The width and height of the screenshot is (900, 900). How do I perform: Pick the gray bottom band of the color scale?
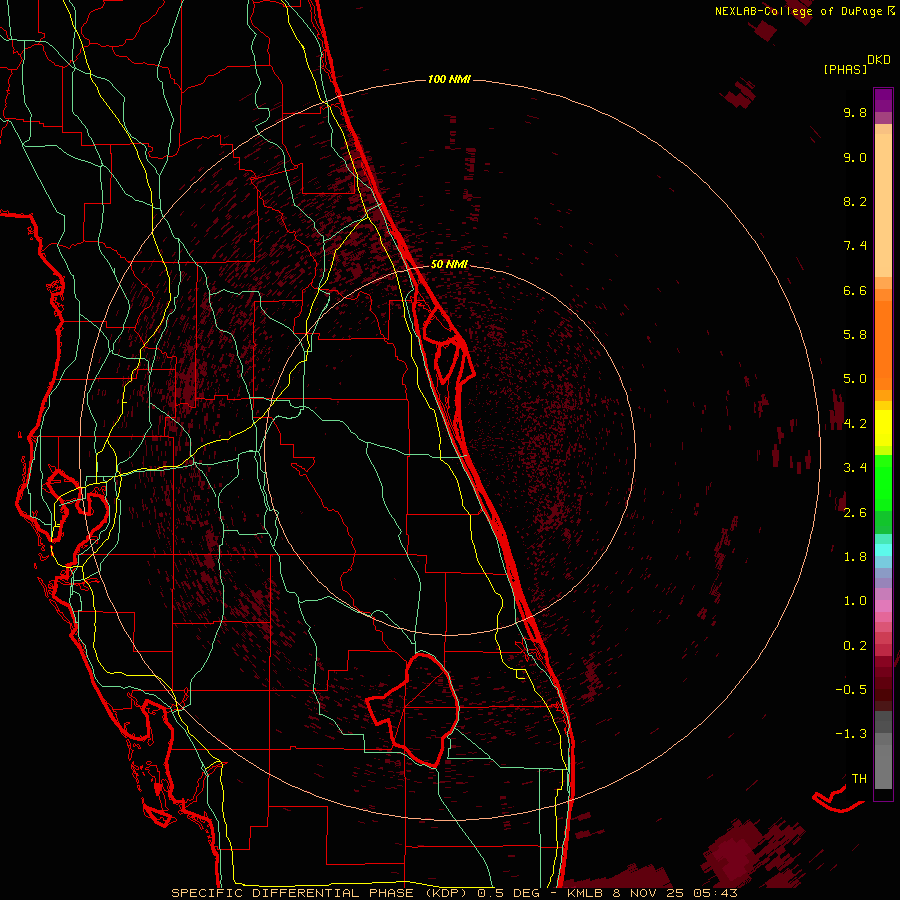click(x=883, y=766)
